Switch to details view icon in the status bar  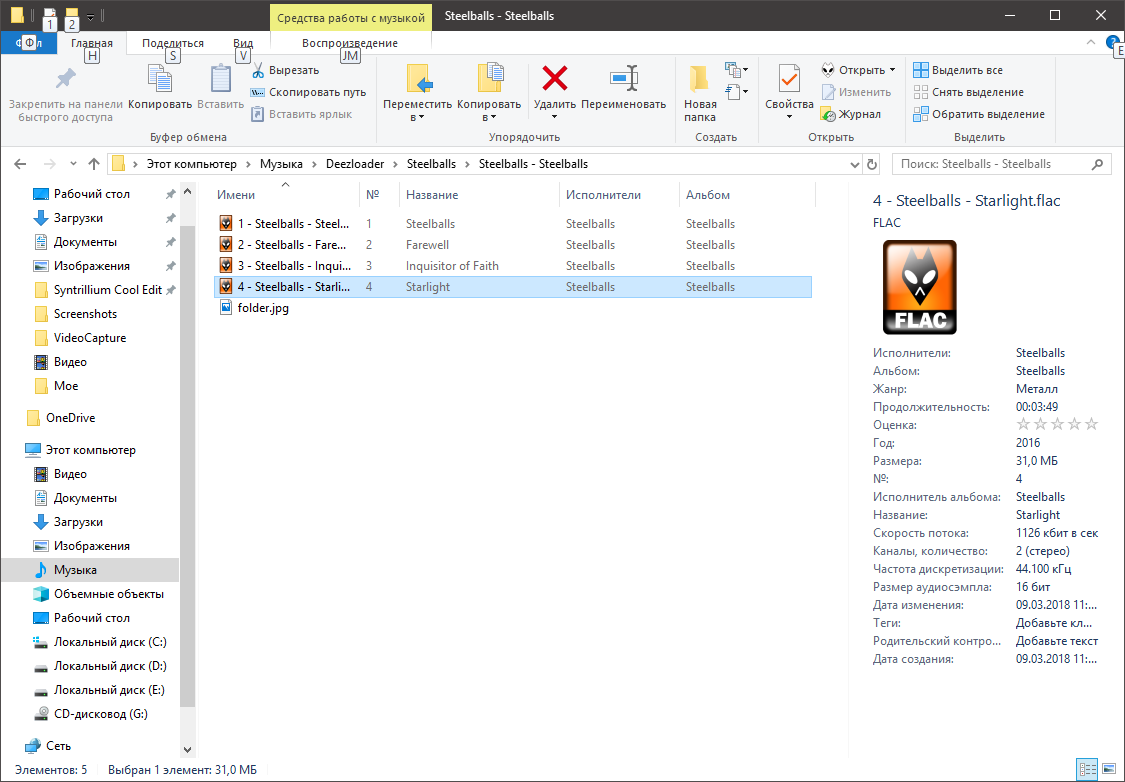click(x=1088, y=770)
